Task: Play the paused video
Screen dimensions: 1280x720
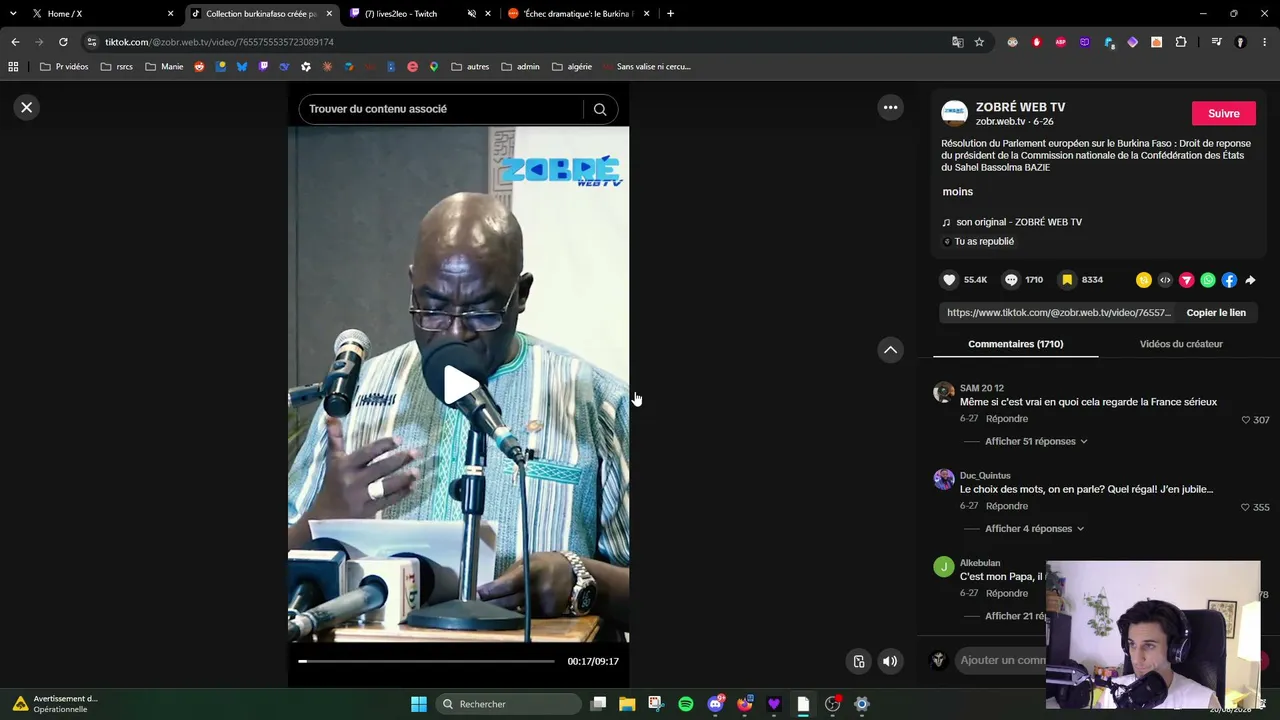Action: (x=459, y=385)
